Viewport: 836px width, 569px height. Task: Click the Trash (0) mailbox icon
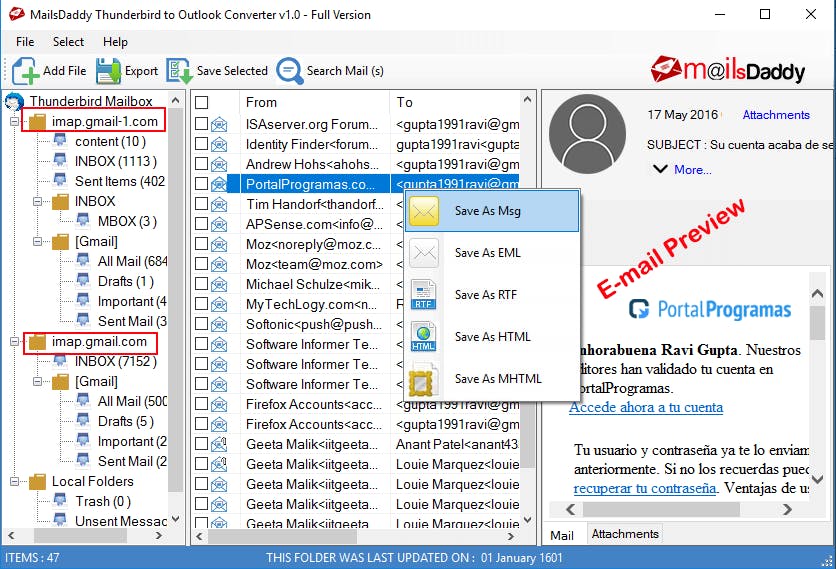pyautogui.click(x=60, y=501)
